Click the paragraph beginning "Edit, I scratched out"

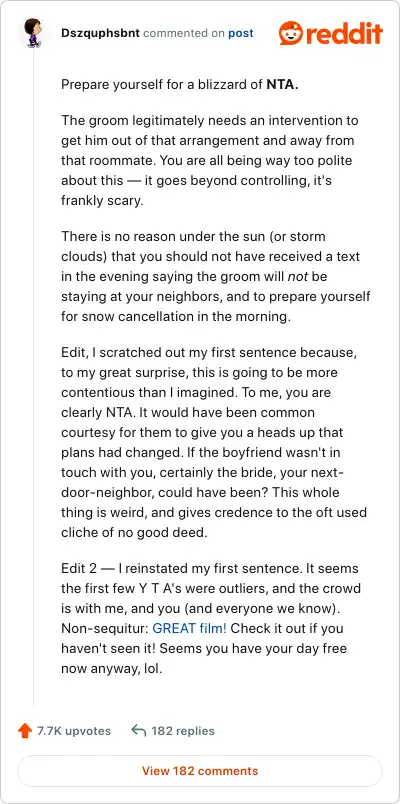point(214,443)
